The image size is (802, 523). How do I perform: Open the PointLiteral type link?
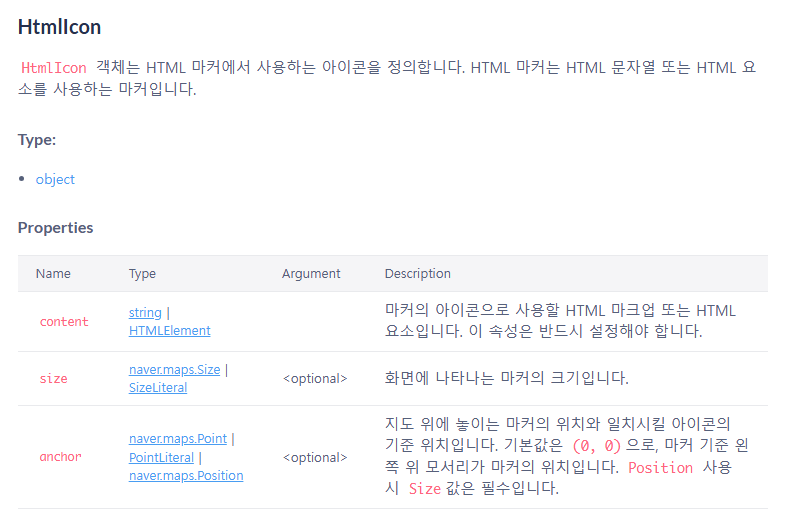tap(161, 458)
